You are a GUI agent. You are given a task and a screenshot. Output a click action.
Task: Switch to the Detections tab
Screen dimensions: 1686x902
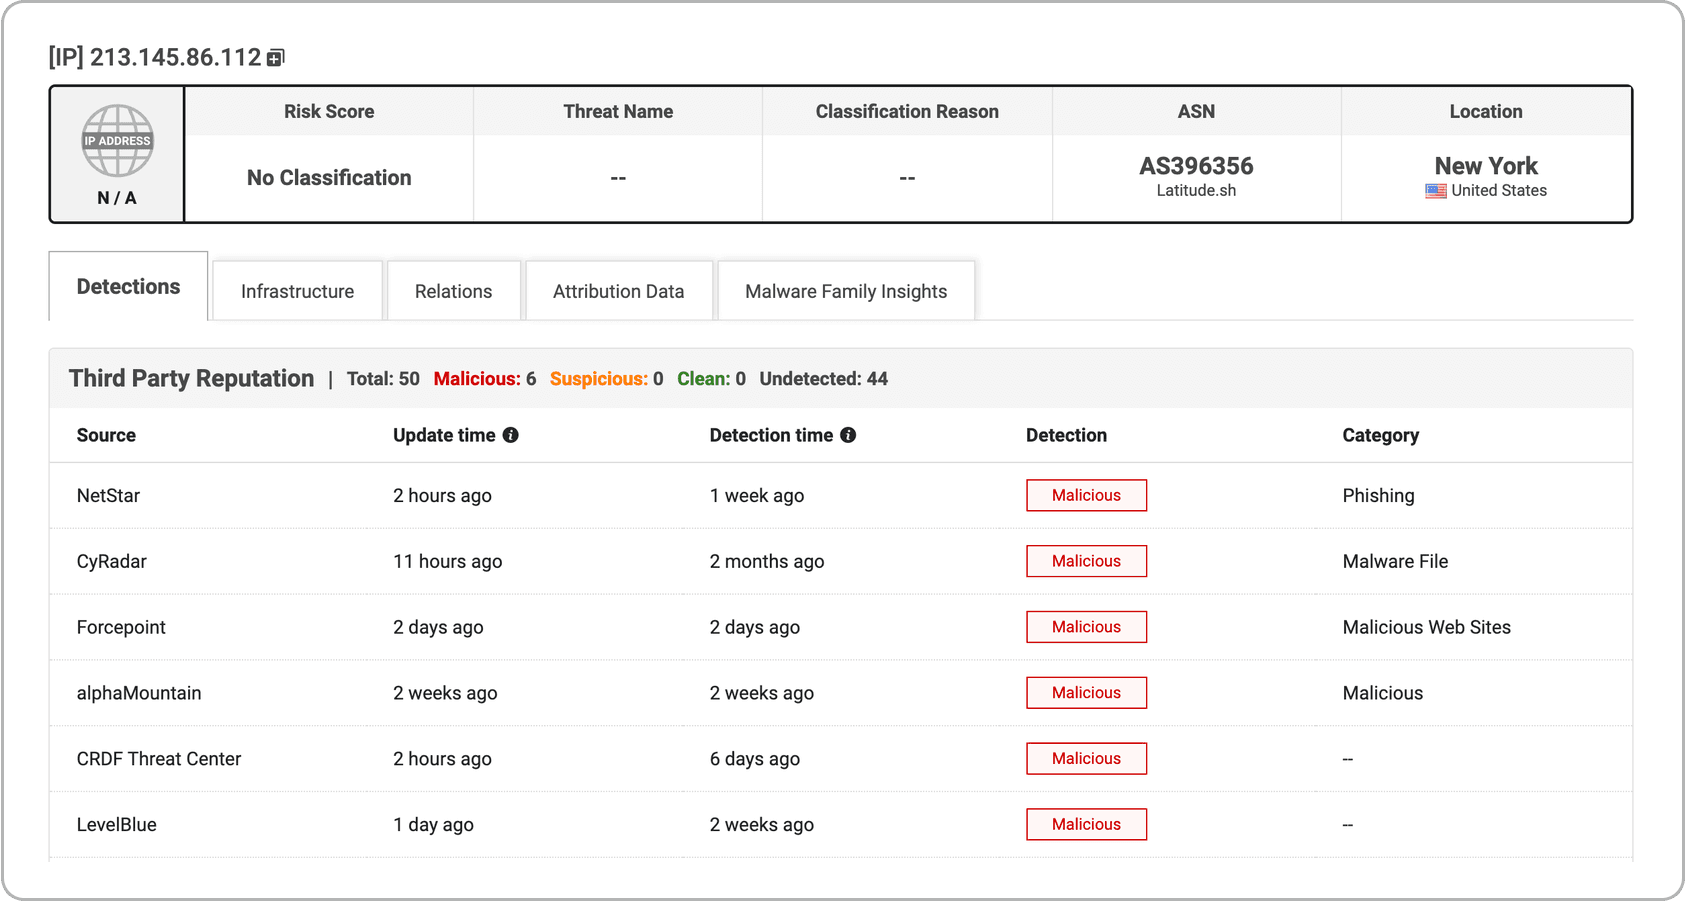[128, 286]
